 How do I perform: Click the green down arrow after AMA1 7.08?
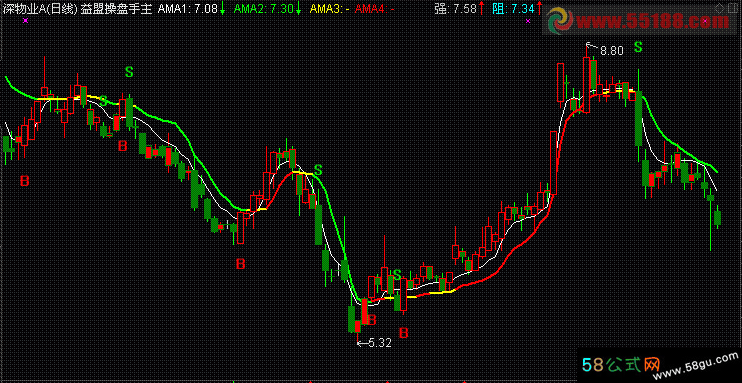[222, 8]
